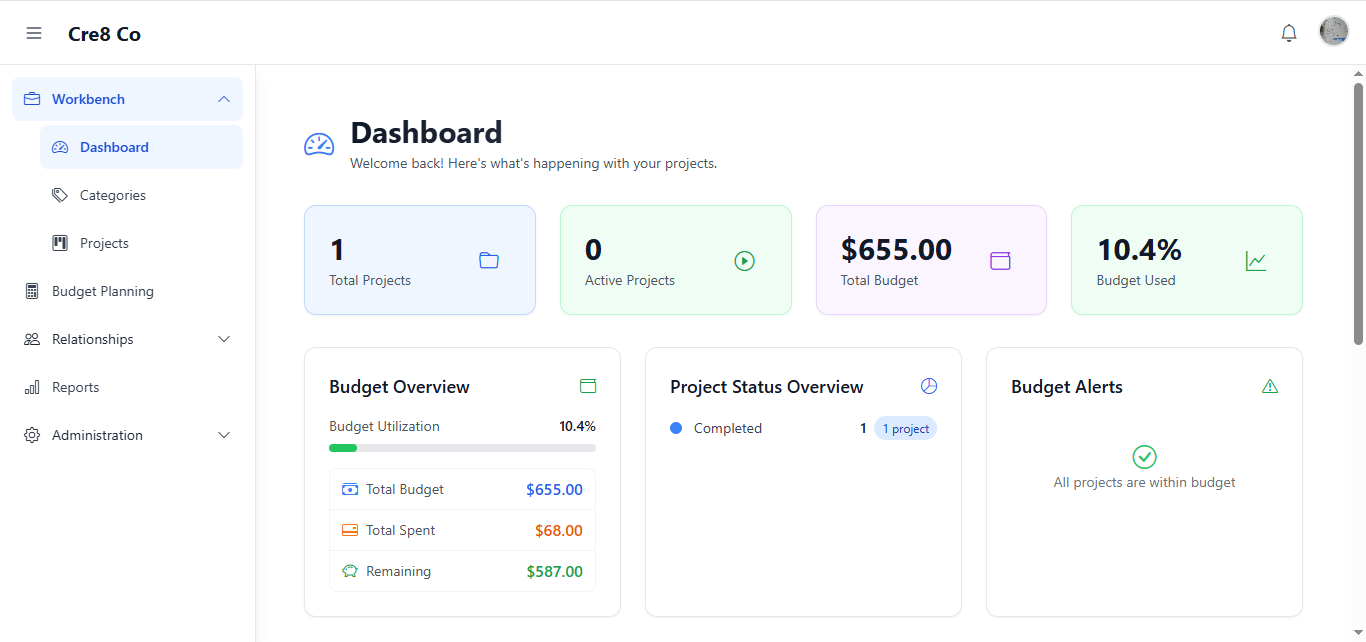Screen dimensions: 1366x642
Task: Click the page vertical scrollbar
Action: point(1358,215)
